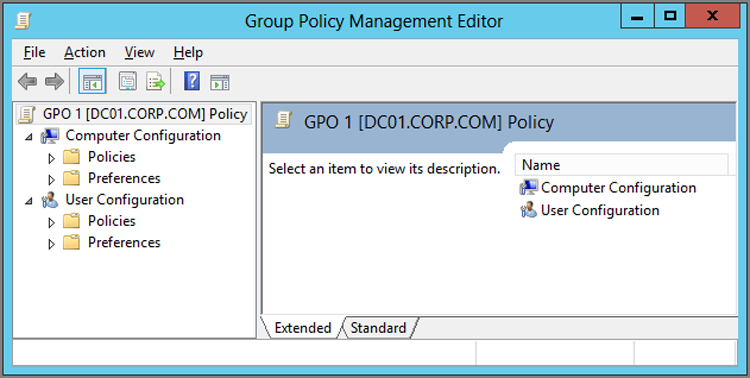Open the File menu
Screen dimensions: 750x378
(34, 52)
